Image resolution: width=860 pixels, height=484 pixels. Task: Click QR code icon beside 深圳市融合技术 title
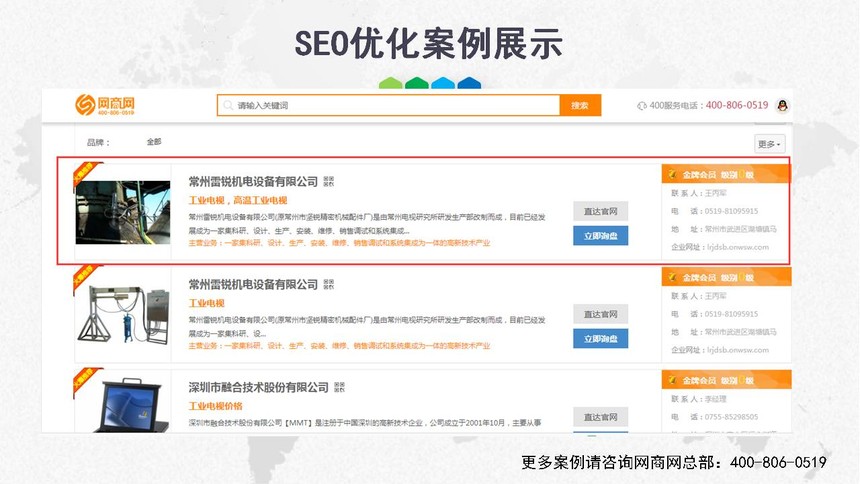(x=340, y=387)
